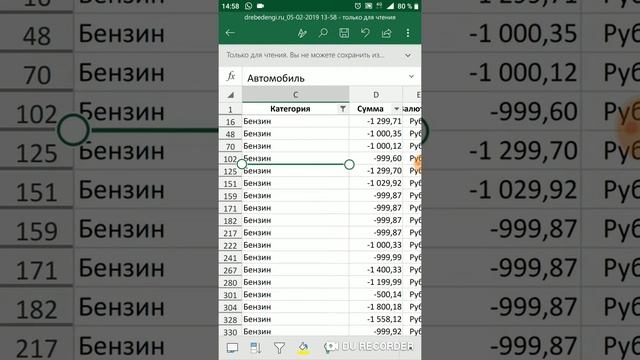
Task: Select row header 222
Action: [230, 245]
